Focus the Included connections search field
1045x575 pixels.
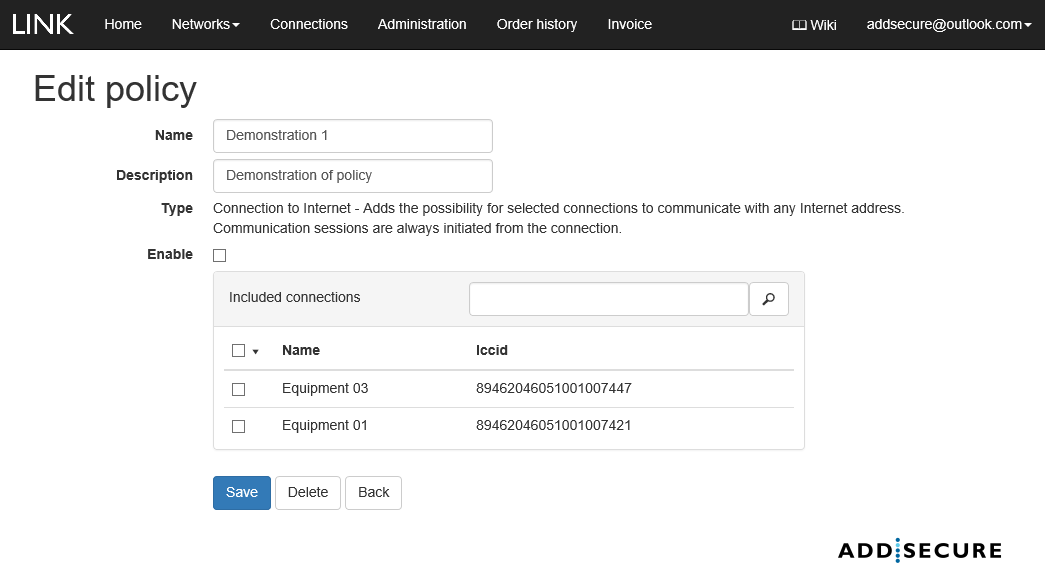pyautogui.click(x=608, y=299)
